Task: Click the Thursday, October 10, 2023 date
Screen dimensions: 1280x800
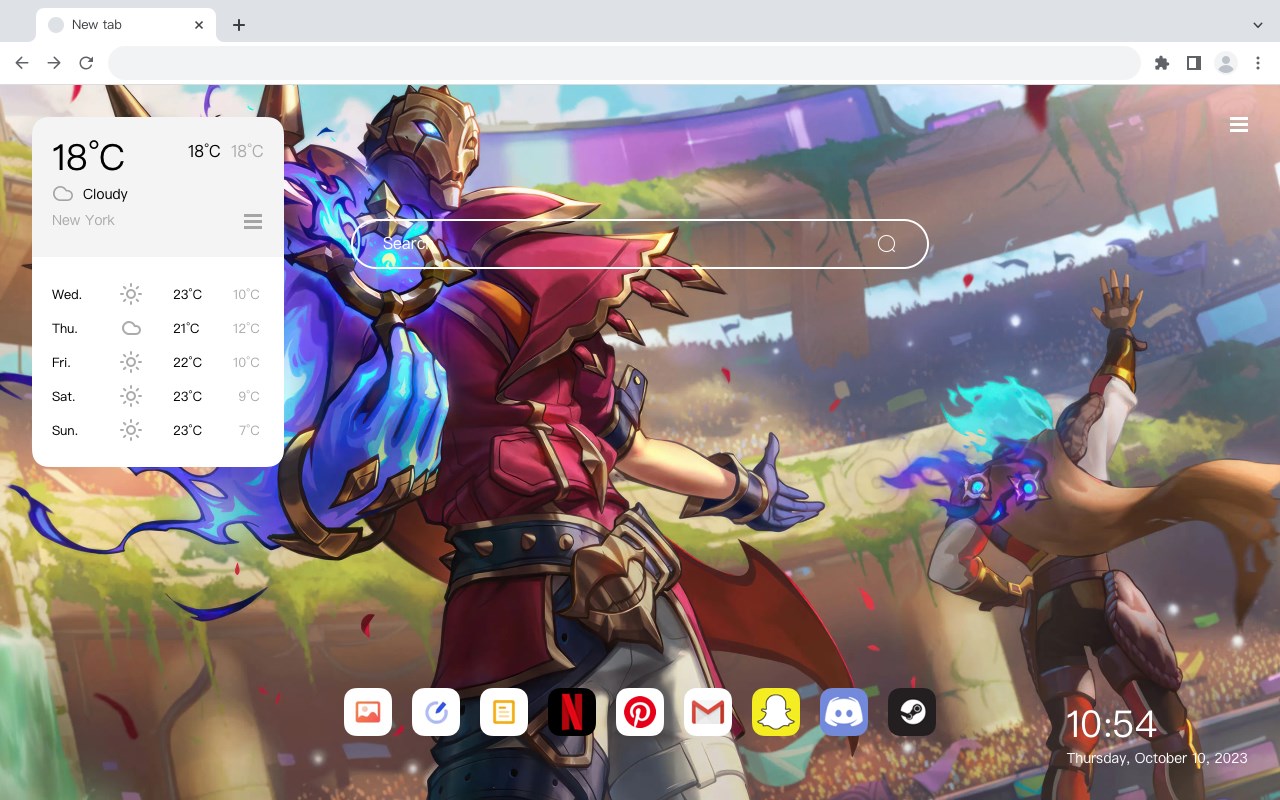Action: [x=1157, y=758]
